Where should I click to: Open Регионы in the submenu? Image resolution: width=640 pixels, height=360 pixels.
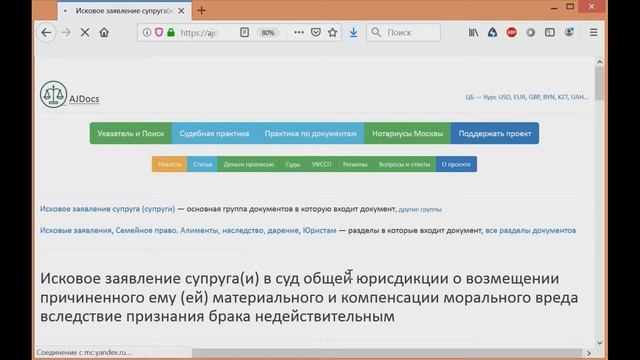pyautogui.click(x=355, y=164)
